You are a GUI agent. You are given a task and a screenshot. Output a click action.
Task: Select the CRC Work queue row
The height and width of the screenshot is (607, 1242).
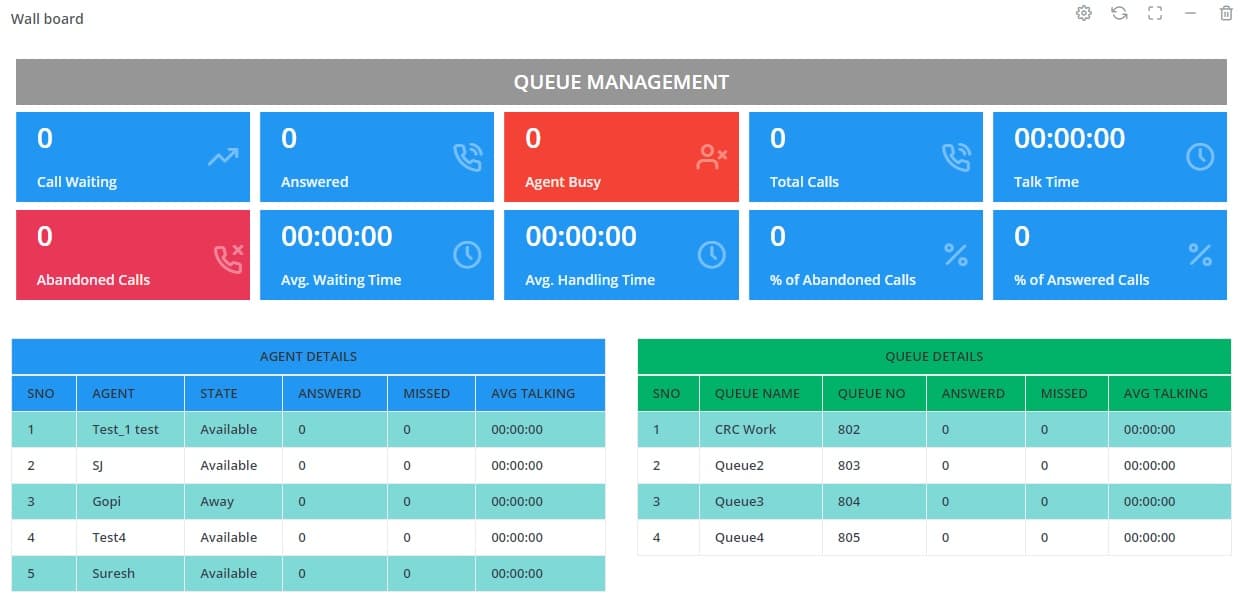point(933,429)
